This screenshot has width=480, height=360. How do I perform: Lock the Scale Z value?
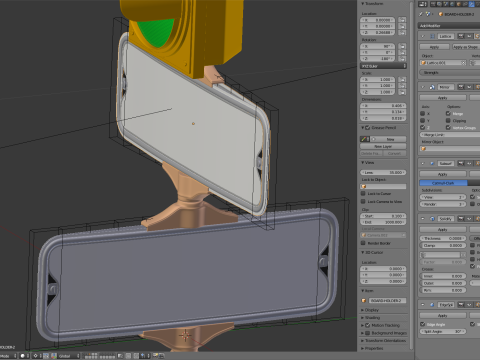[x=402, y=92]
